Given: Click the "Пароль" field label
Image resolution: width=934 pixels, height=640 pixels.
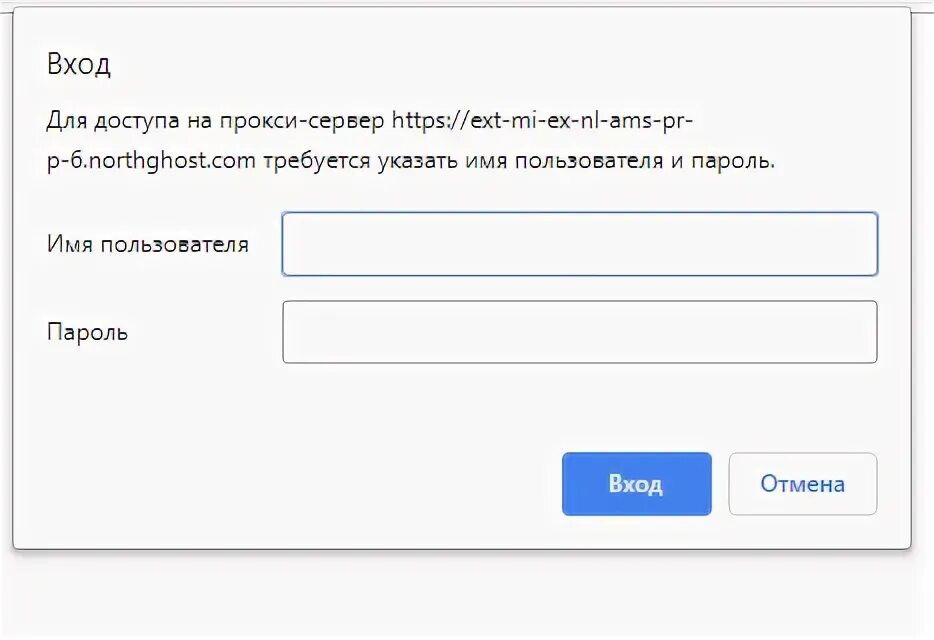Looking at the screenshot, I should pos(87,332).
